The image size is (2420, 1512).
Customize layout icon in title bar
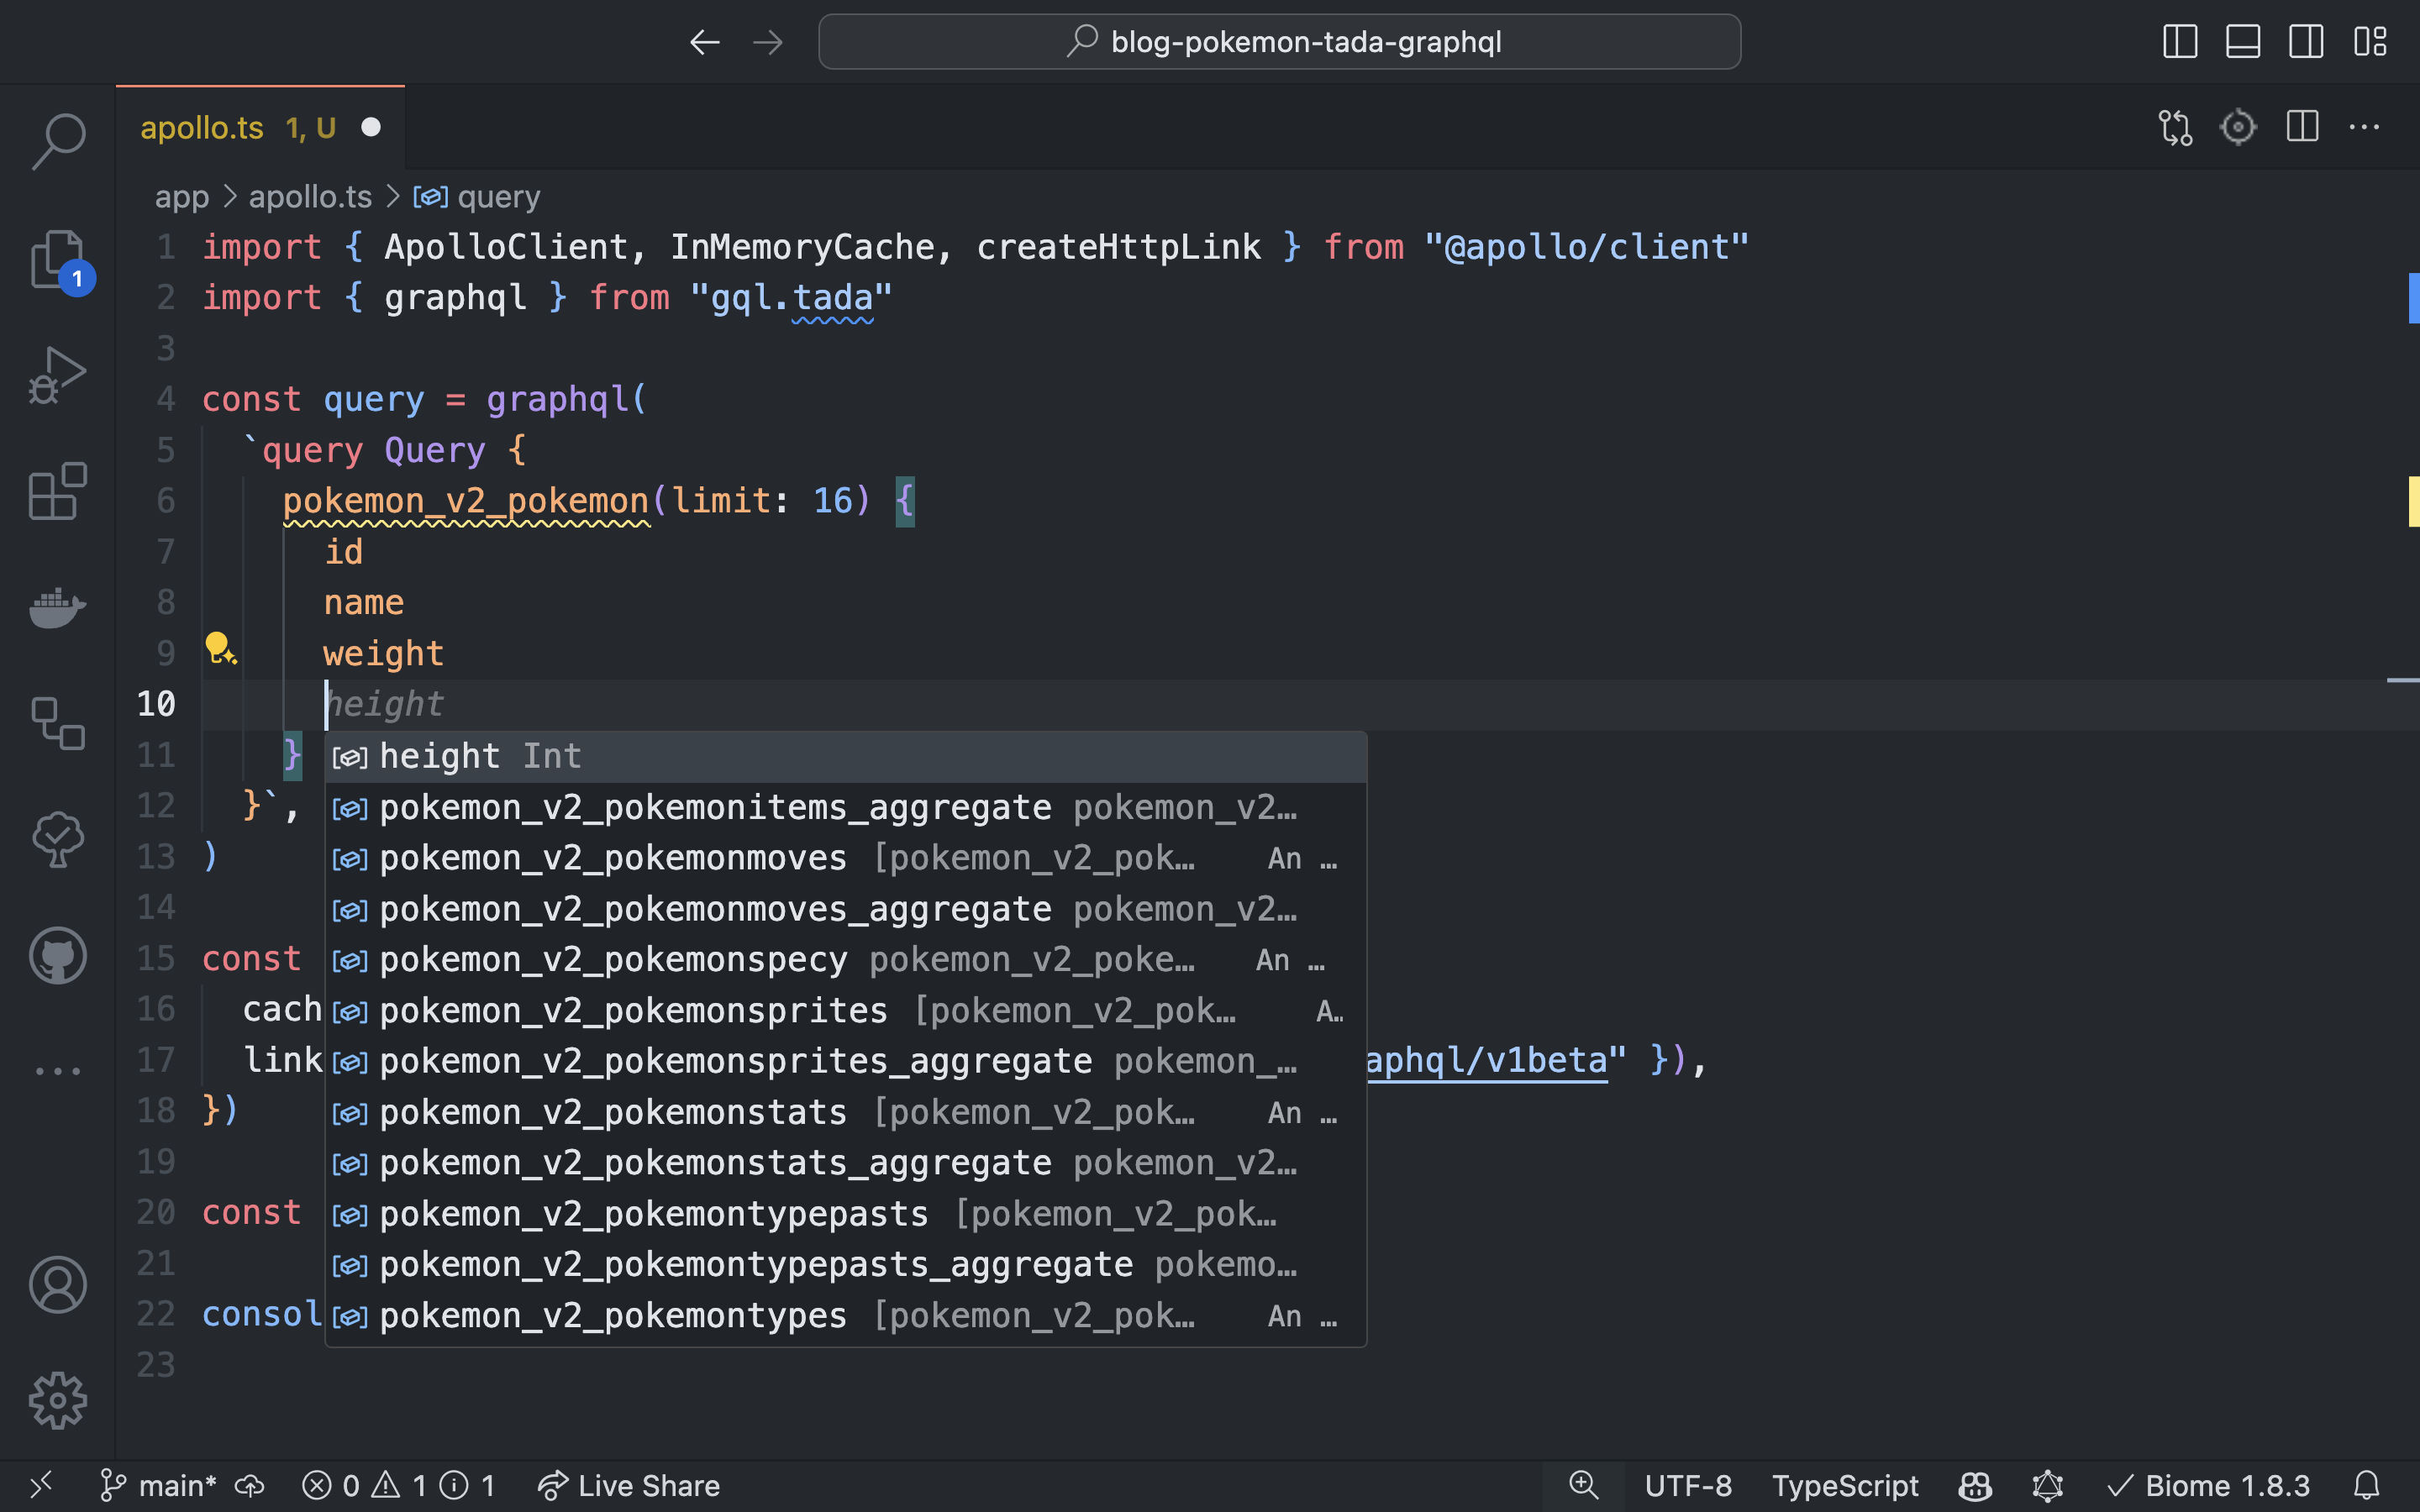(x=2370, y=42)
